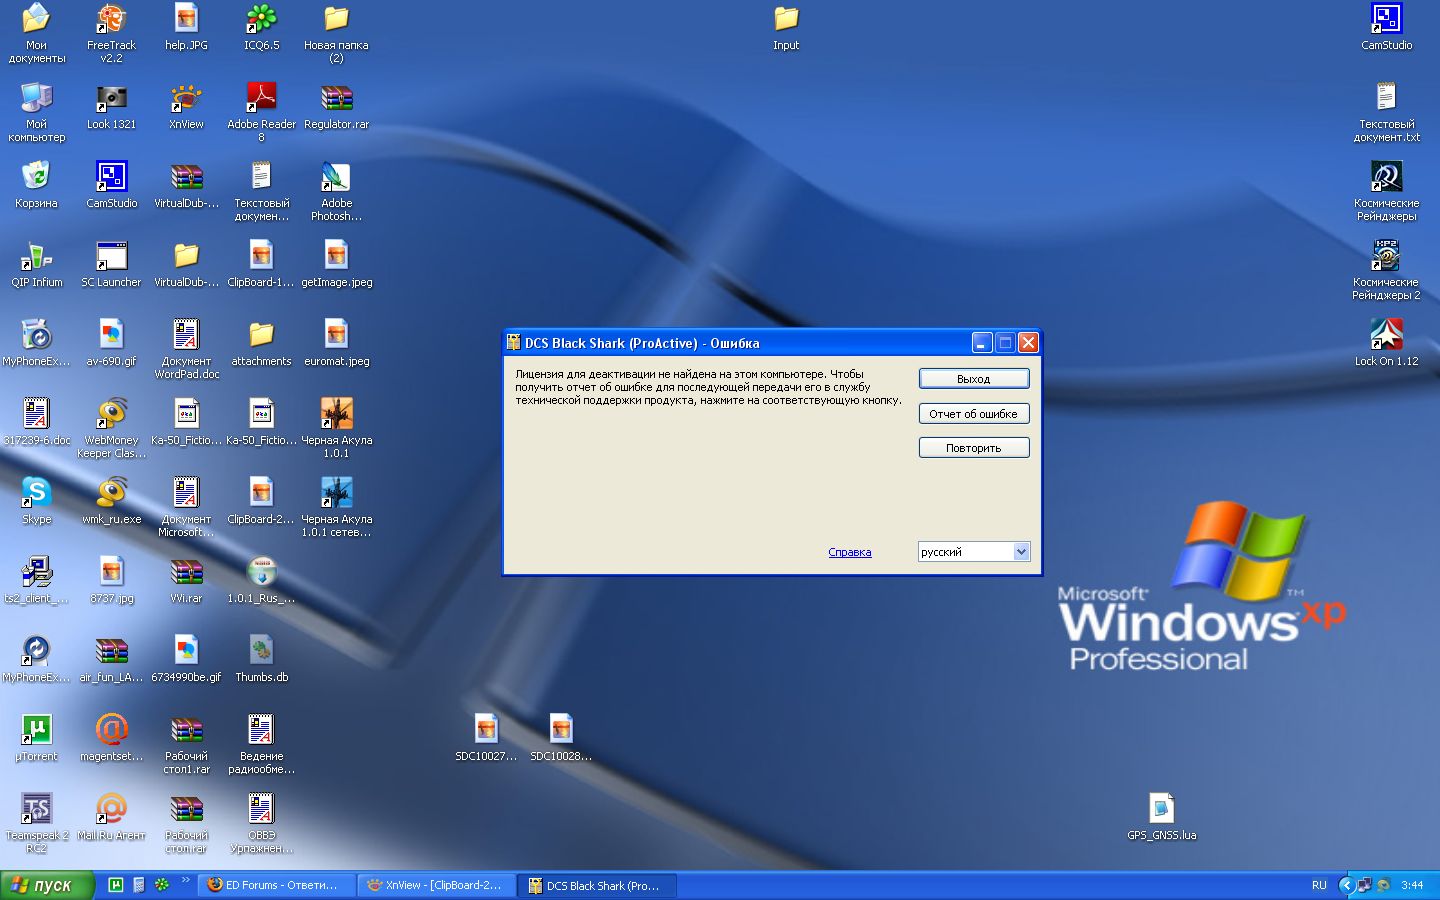
Task: Click the ICQ flower icon in Quick Launch
Action: (161, 885)
